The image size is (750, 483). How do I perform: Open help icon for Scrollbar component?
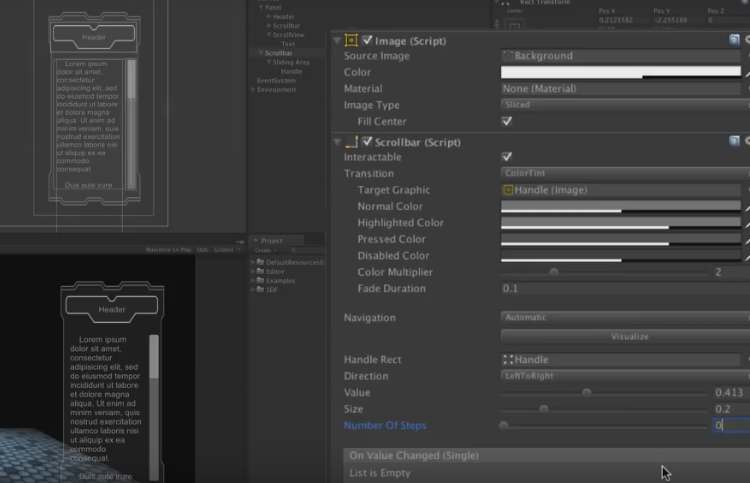click(734, 142)
